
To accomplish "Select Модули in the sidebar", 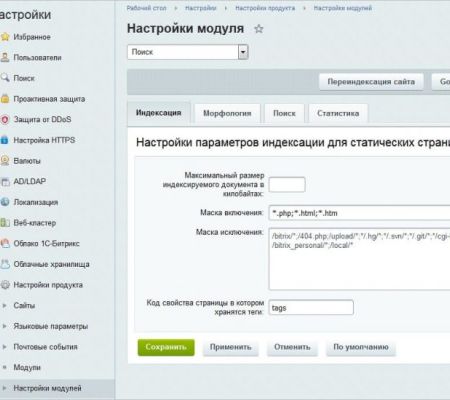I will pos(27,368).
